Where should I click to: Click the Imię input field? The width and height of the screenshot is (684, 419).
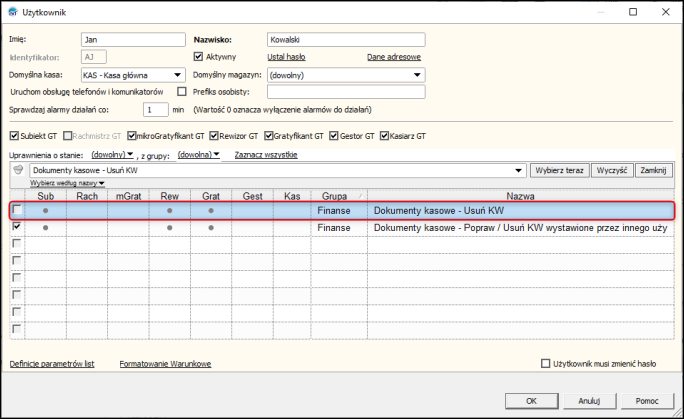tap(133, 40)
